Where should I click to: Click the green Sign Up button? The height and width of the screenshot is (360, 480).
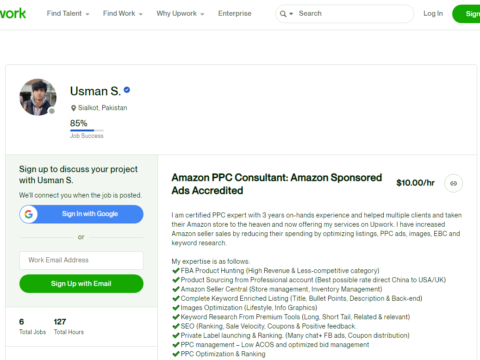tap(466, 14)
